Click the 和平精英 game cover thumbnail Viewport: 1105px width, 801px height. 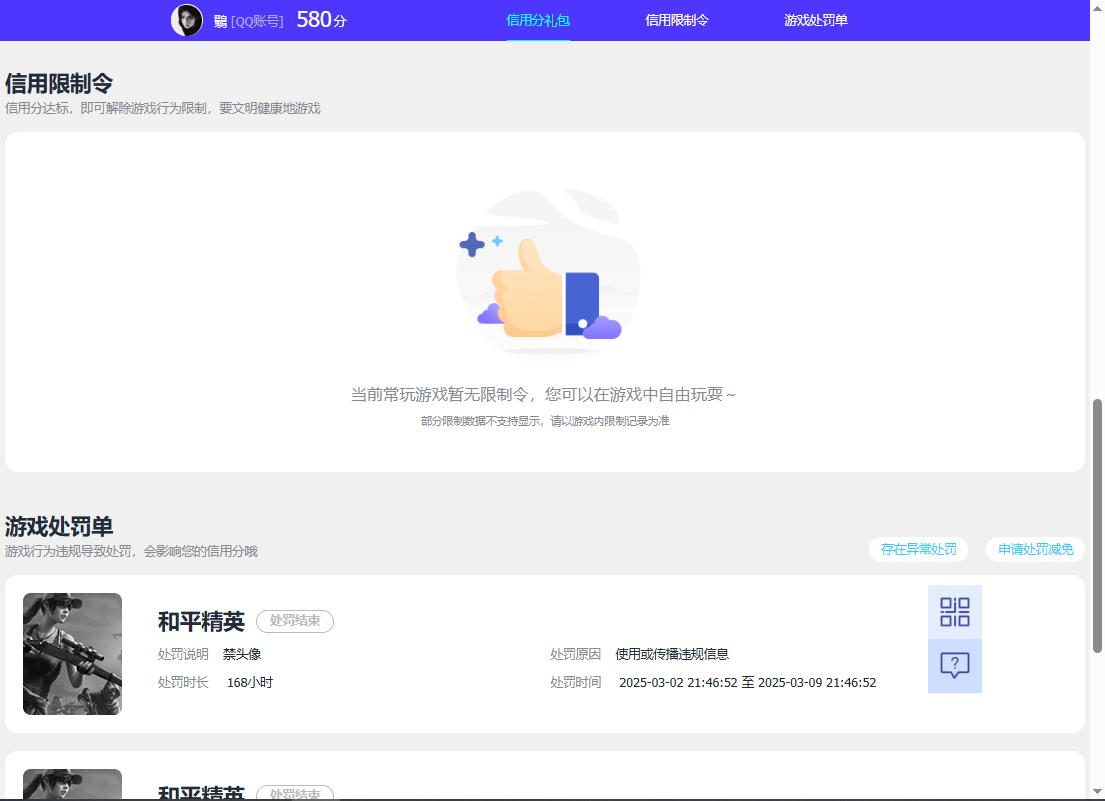tap(73, 654)
